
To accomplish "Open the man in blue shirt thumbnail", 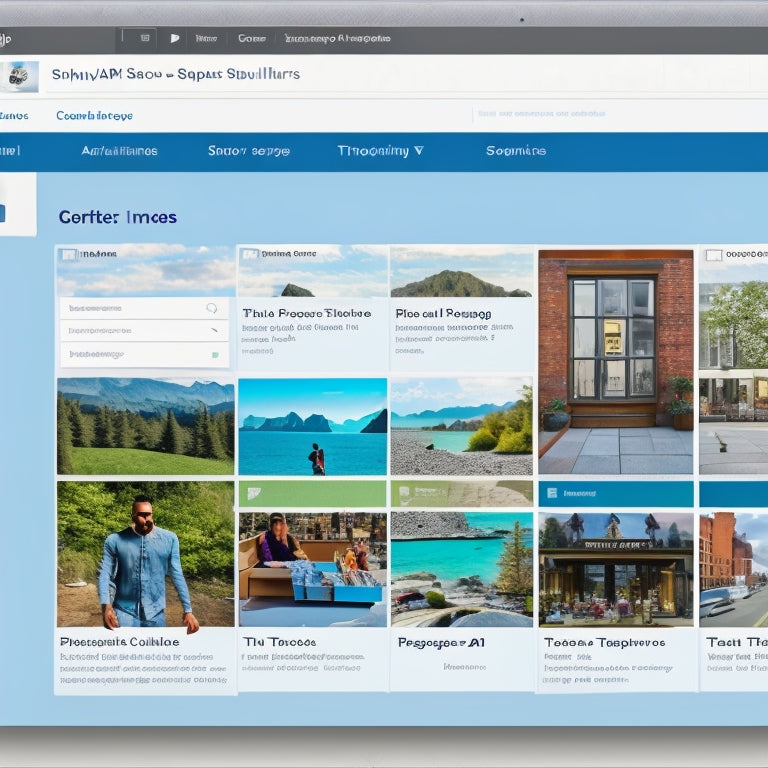I will click(x=145, y=554).
